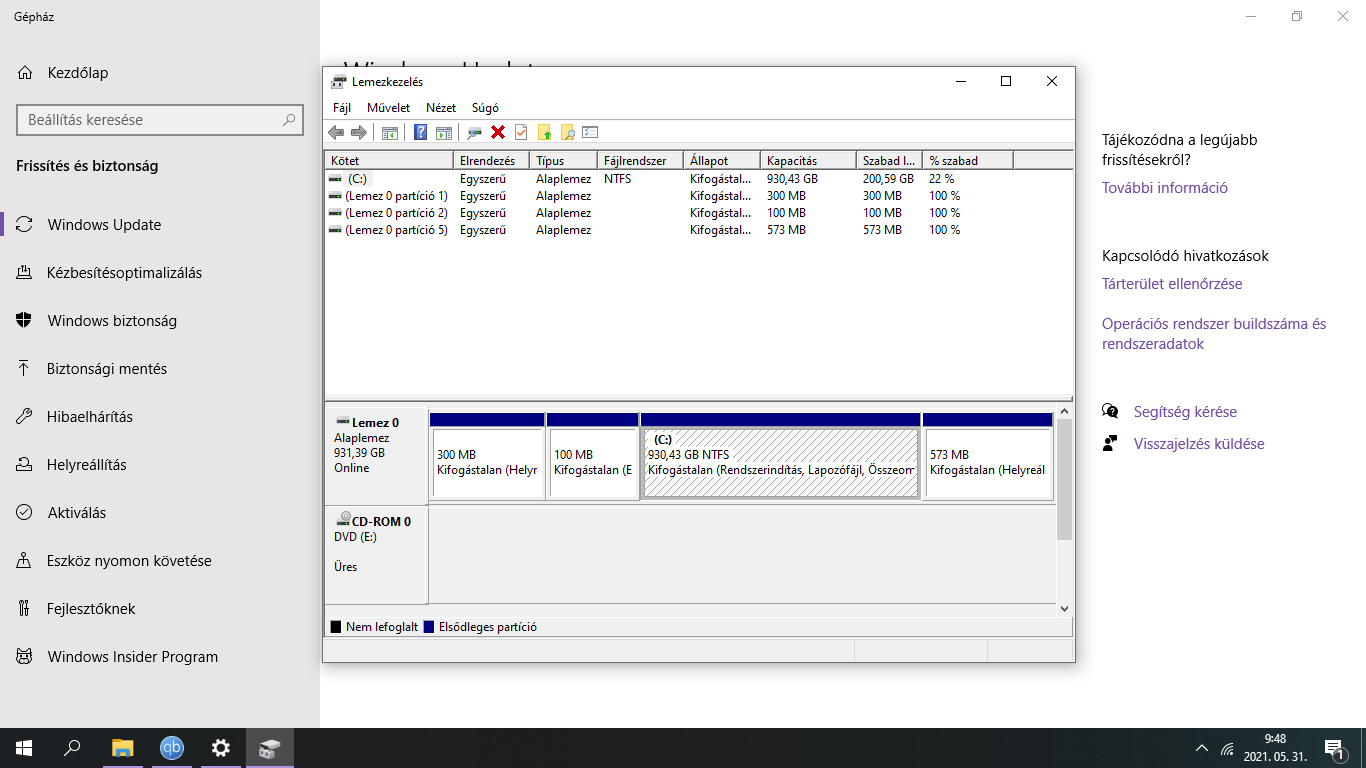Open taskbar search magnifier
The height and width of the screenshot is (768, 1366).
[x=72, y=748]
